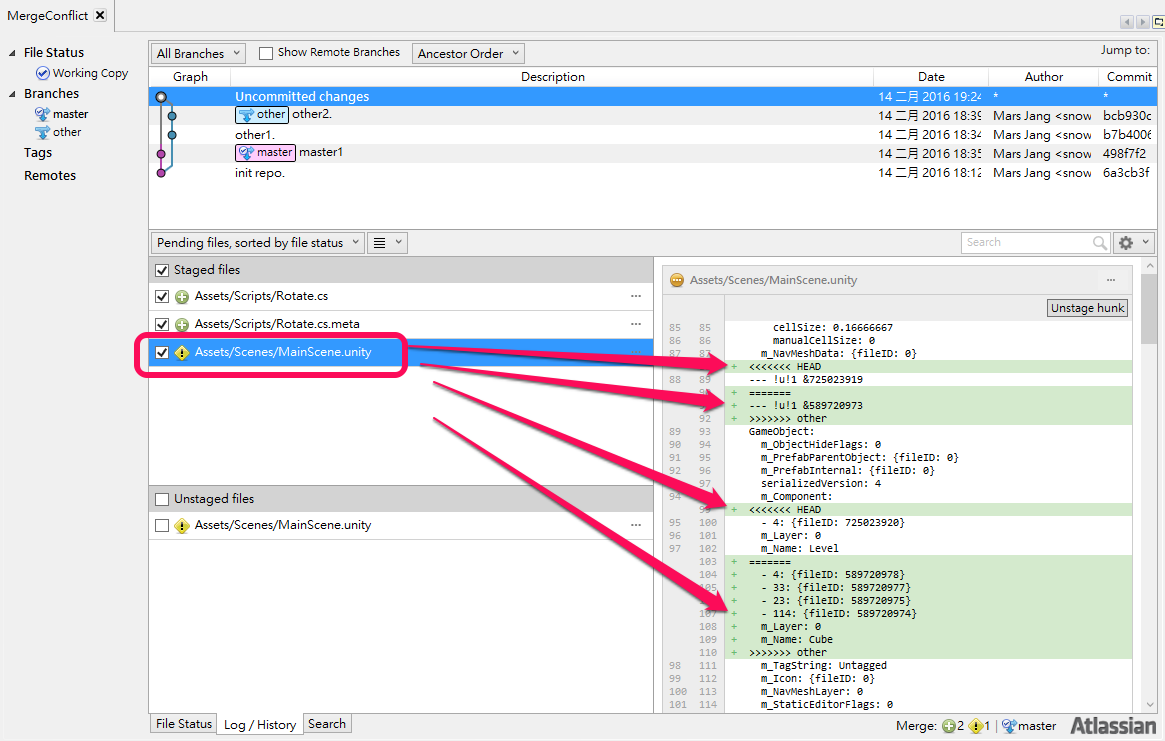
Task: Click the green added-file icon beside Rotate.cs
Action: click(181, 296)
